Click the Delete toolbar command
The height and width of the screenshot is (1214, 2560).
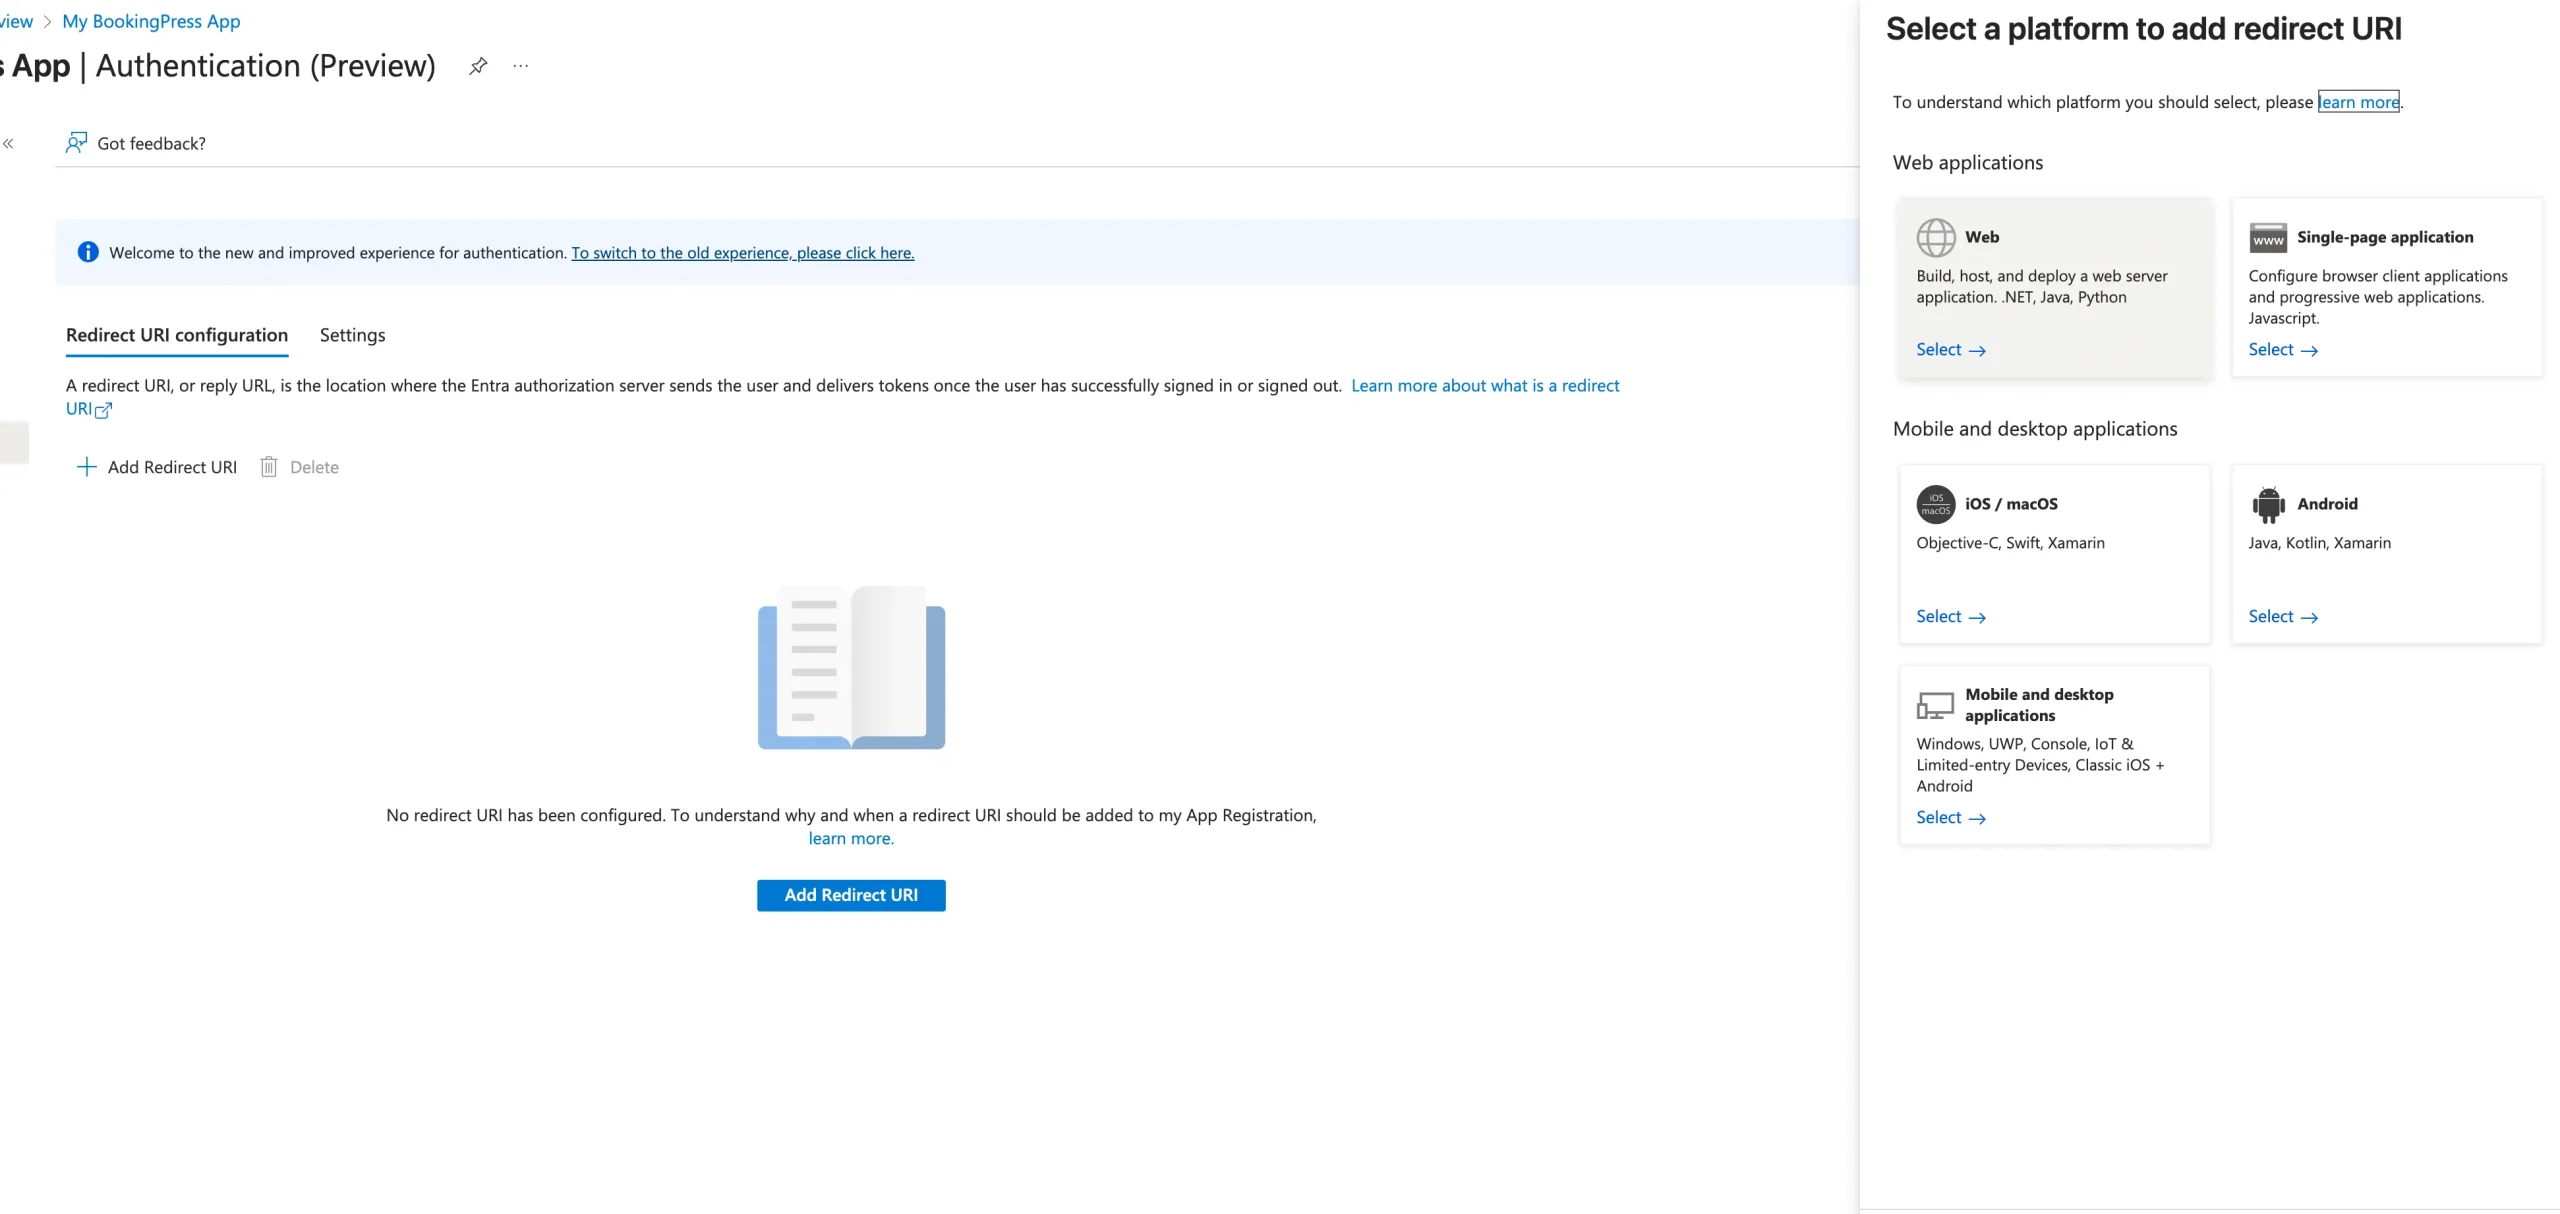300,467
